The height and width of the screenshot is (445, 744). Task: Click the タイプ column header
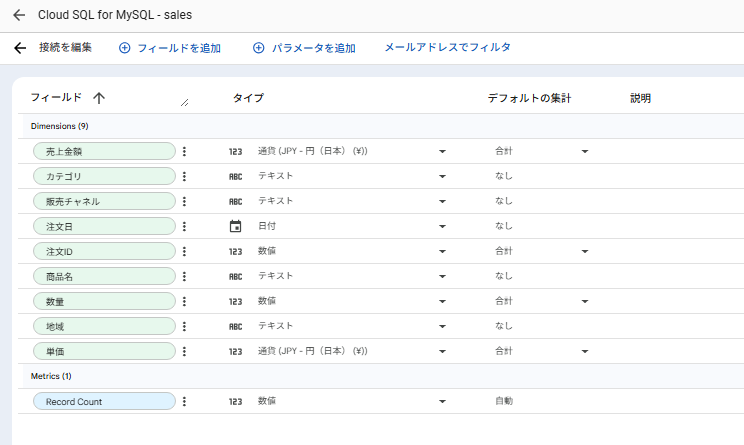tap(248, 98)
